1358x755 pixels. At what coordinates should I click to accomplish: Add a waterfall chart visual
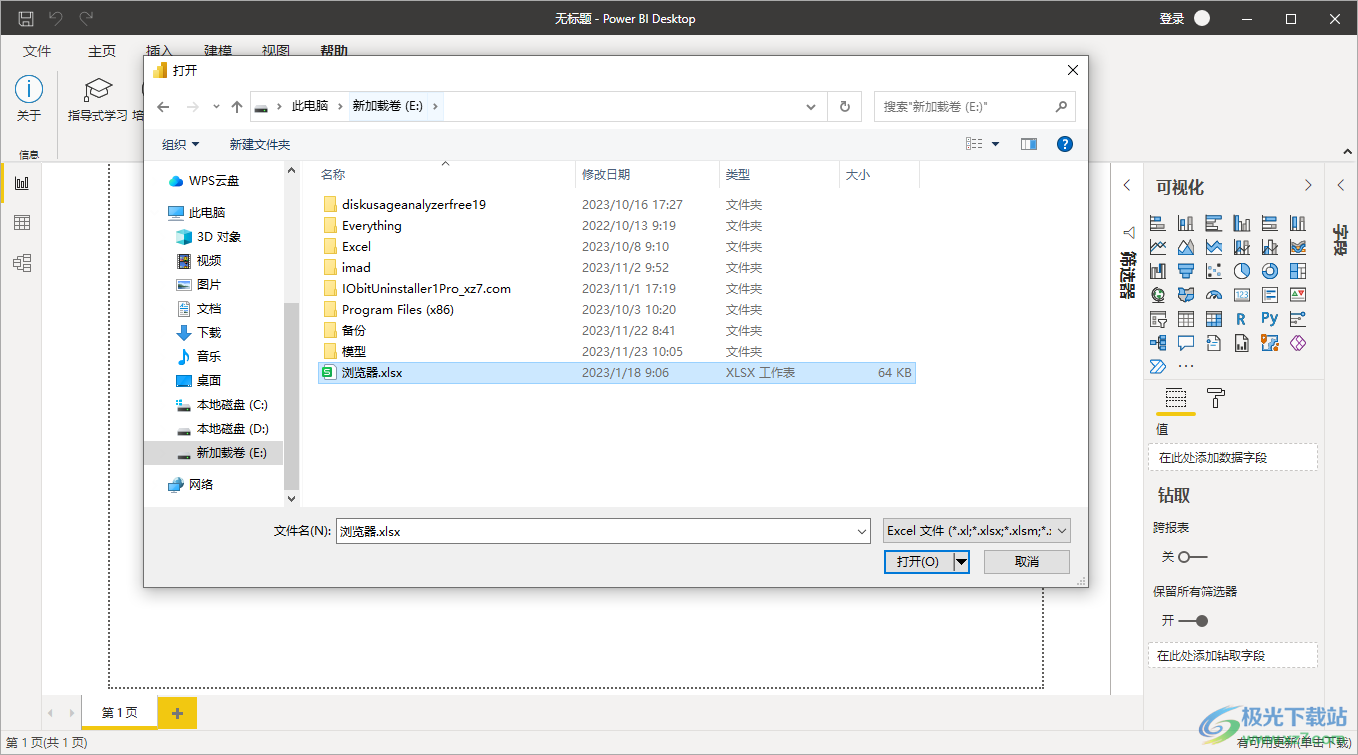(1158, 271)
